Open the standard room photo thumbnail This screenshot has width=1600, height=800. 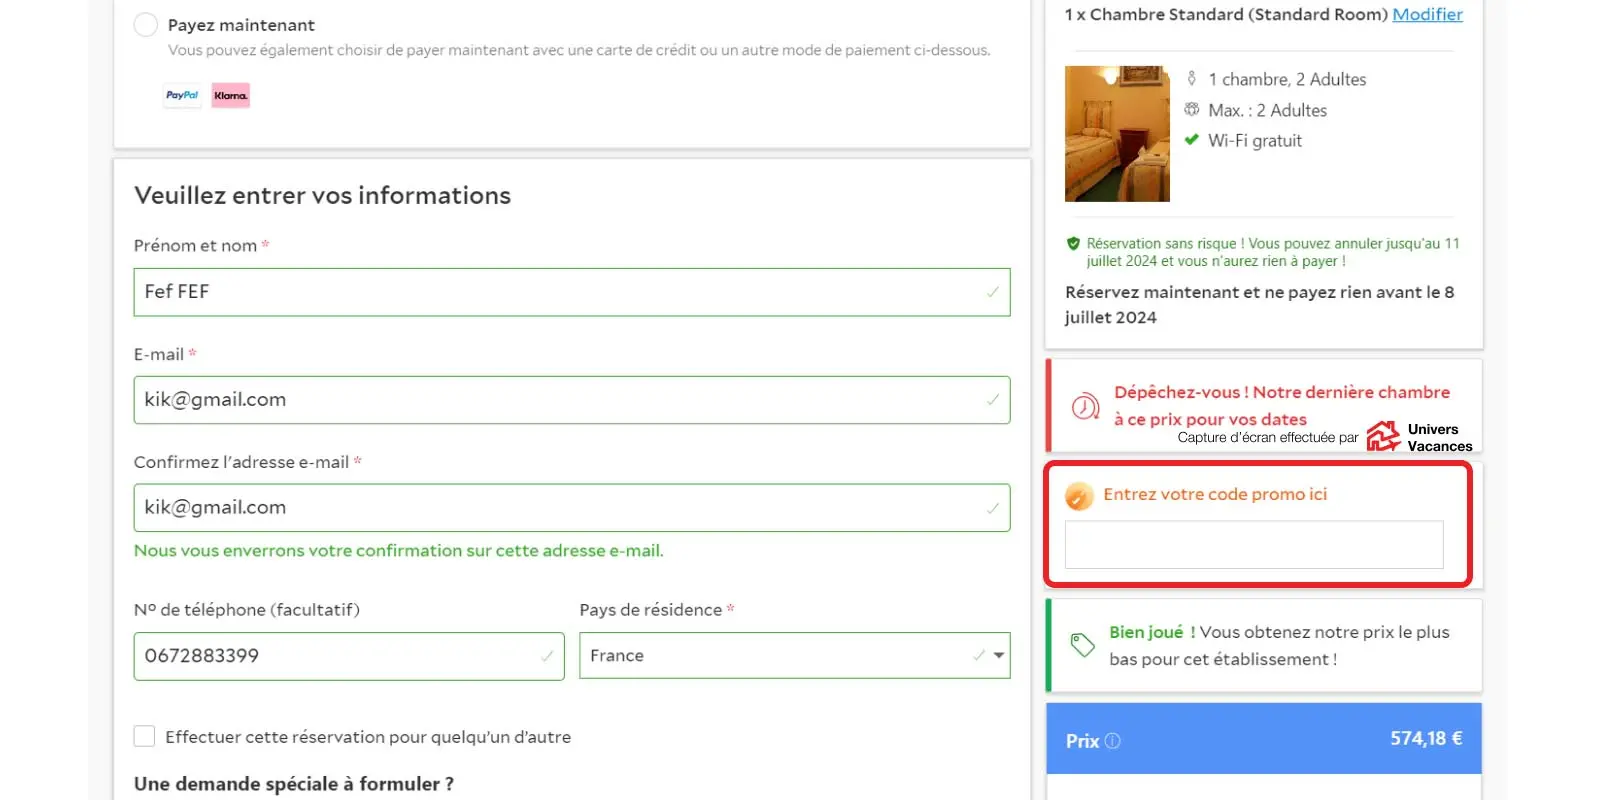pyautogui.click(x=1117, y=134)
